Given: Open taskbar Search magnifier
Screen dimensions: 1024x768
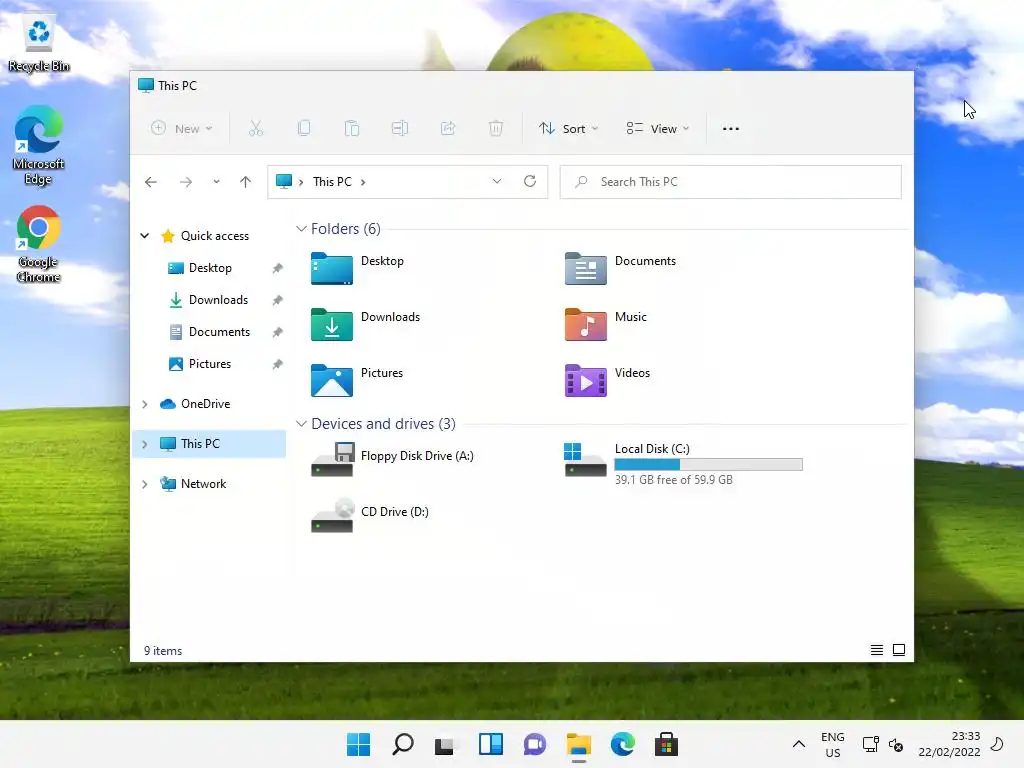Looking at the screenshot, I should (402, 744).
